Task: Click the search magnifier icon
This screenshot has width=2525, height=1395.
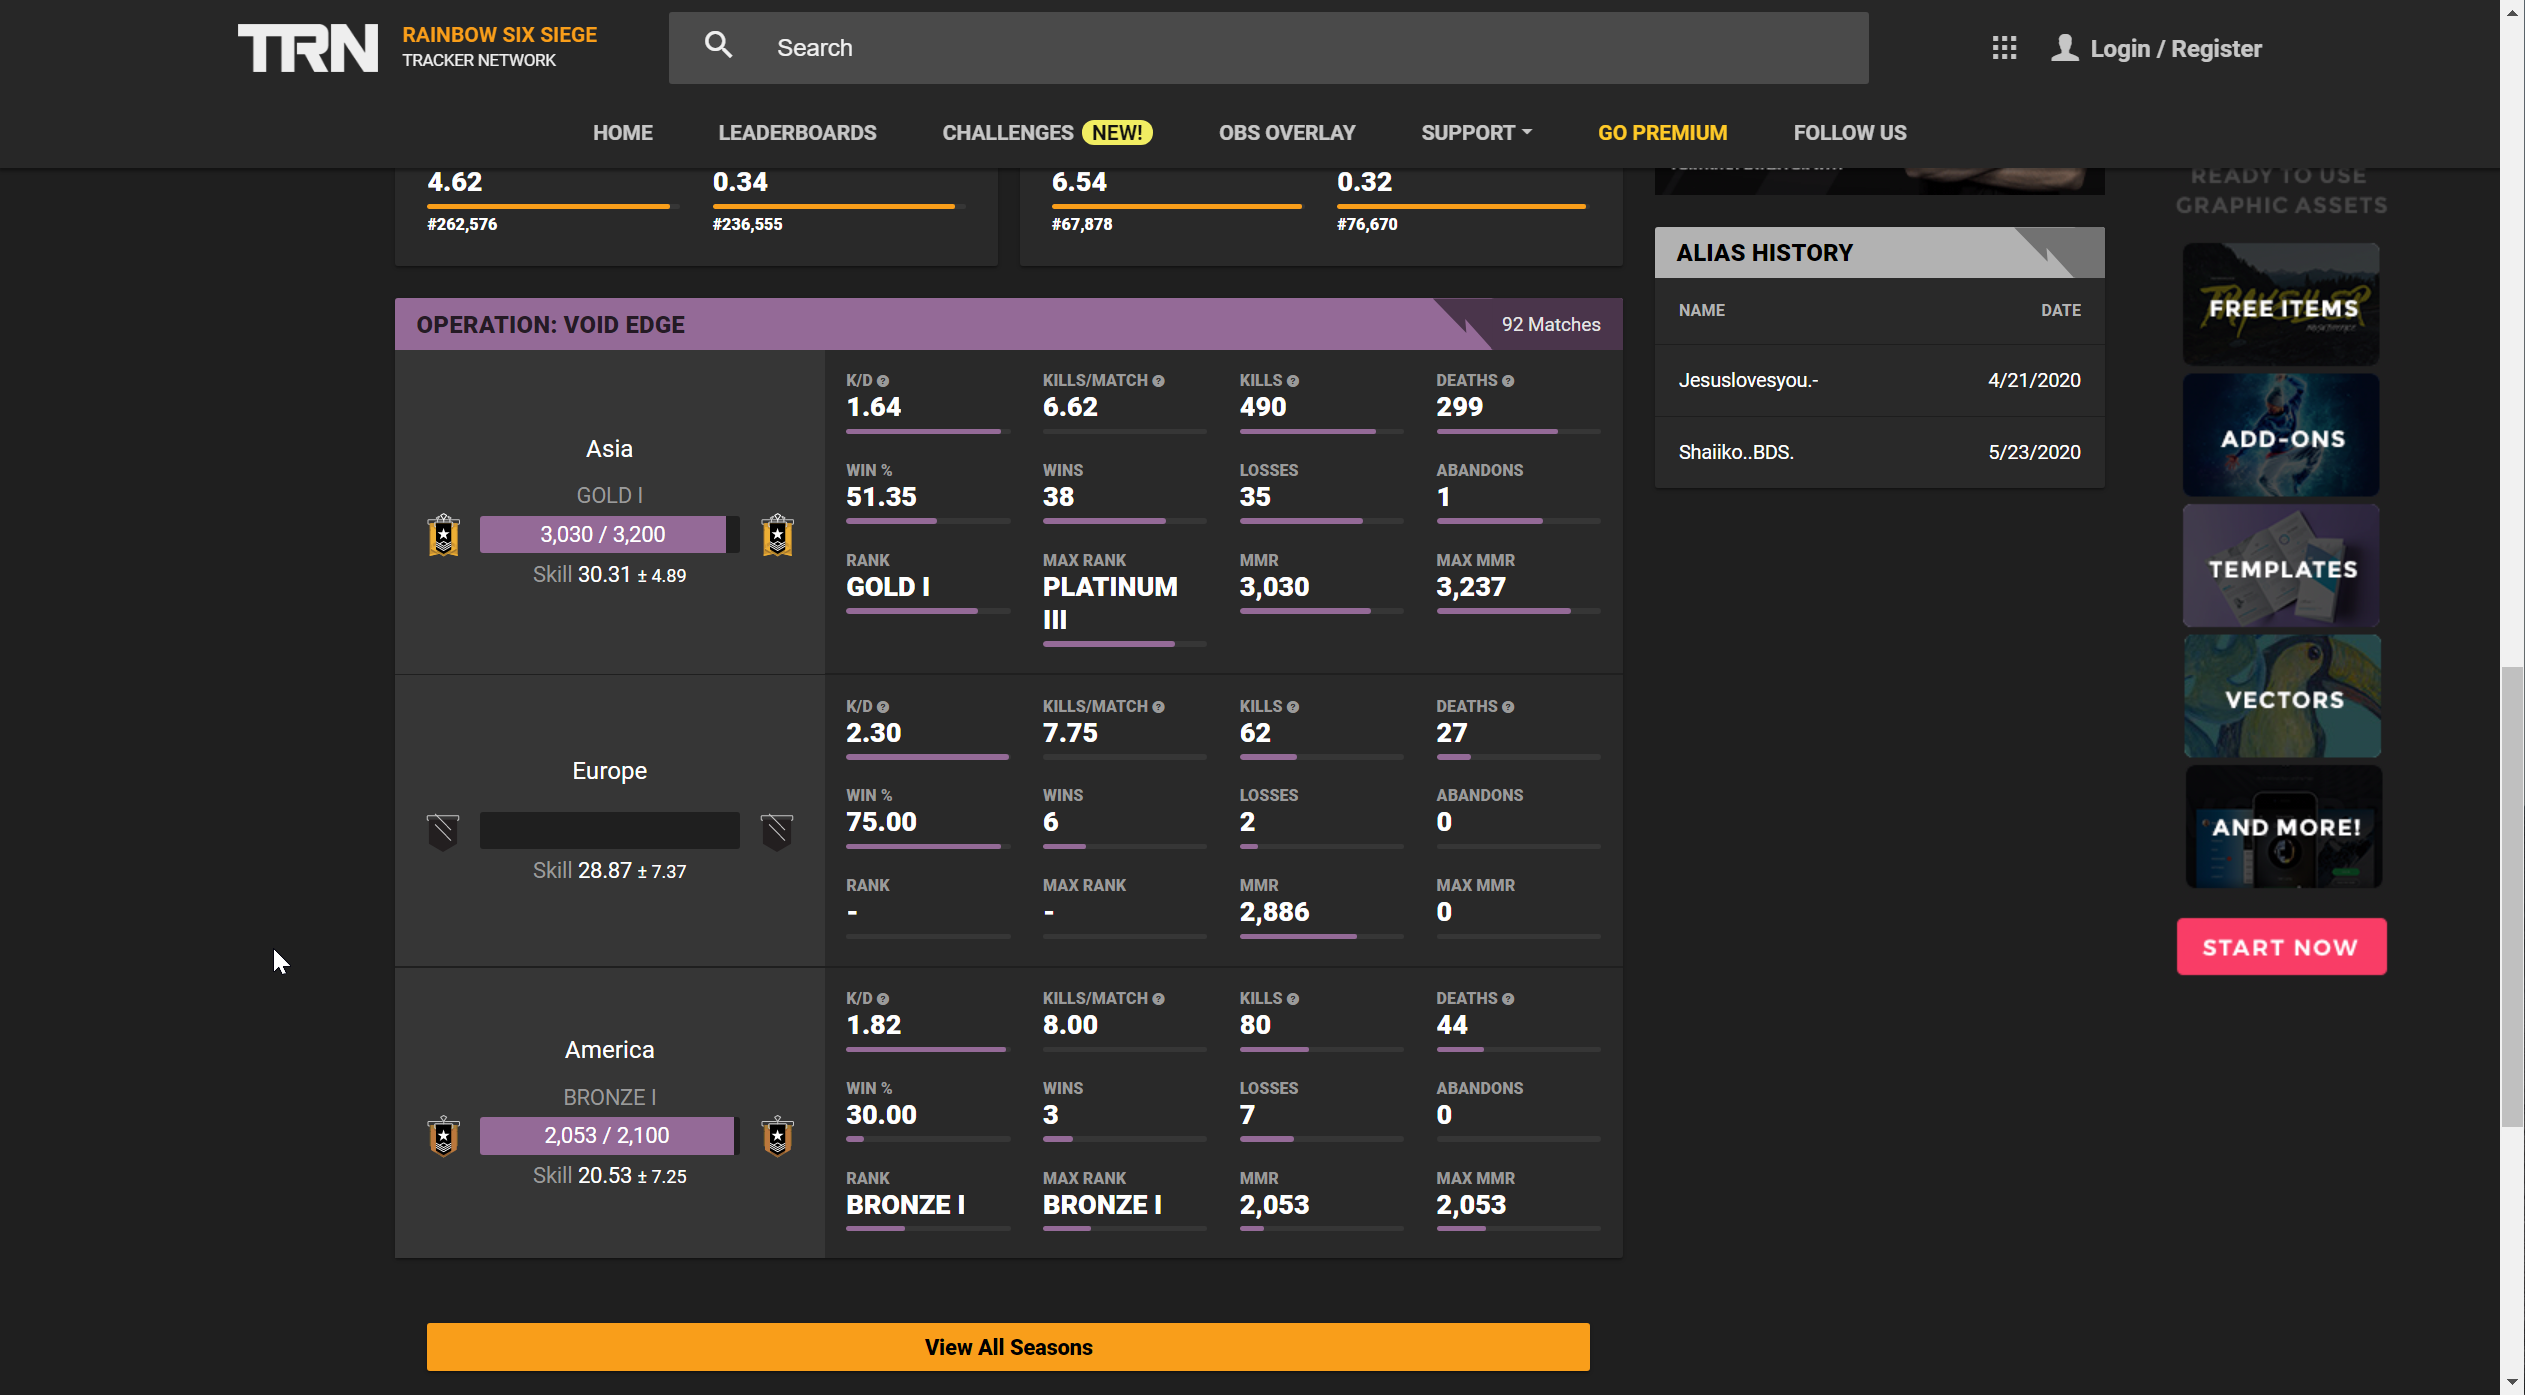Action: pyautogui.click(x=717, y=45)
